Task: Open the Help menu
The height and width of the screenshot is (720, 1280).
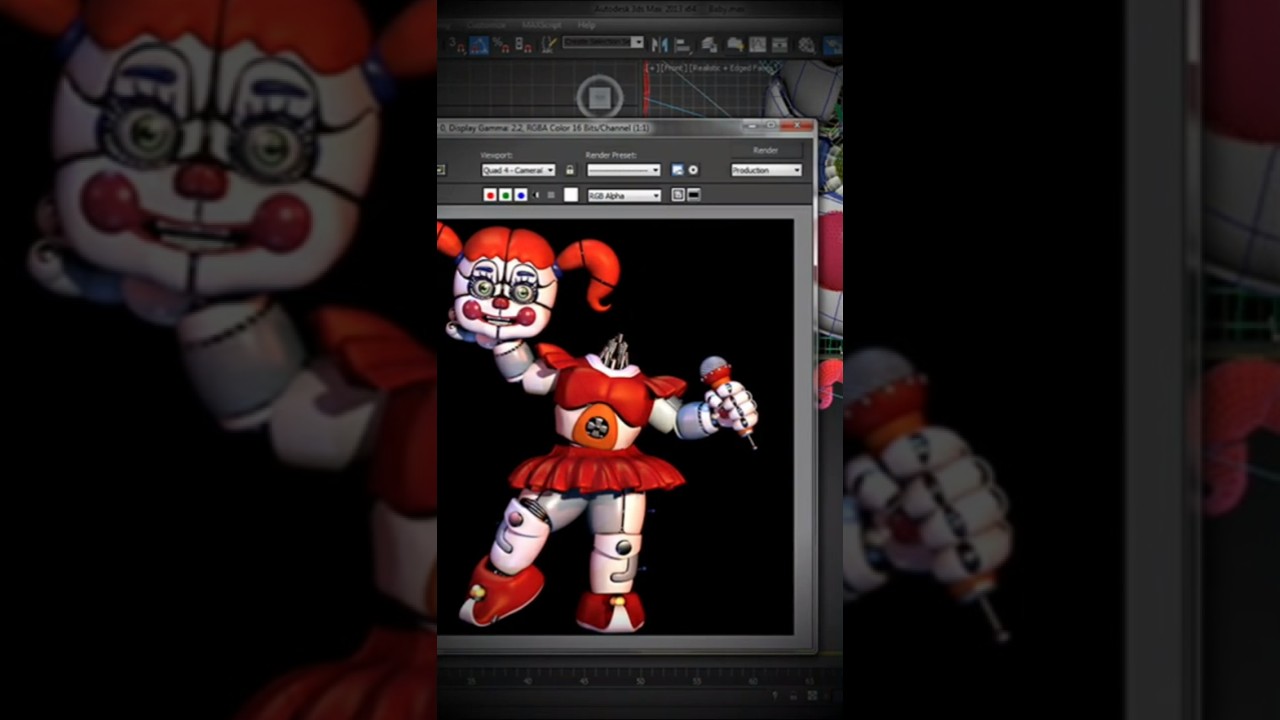Action: pyautogui.click(x=586, y=25)
